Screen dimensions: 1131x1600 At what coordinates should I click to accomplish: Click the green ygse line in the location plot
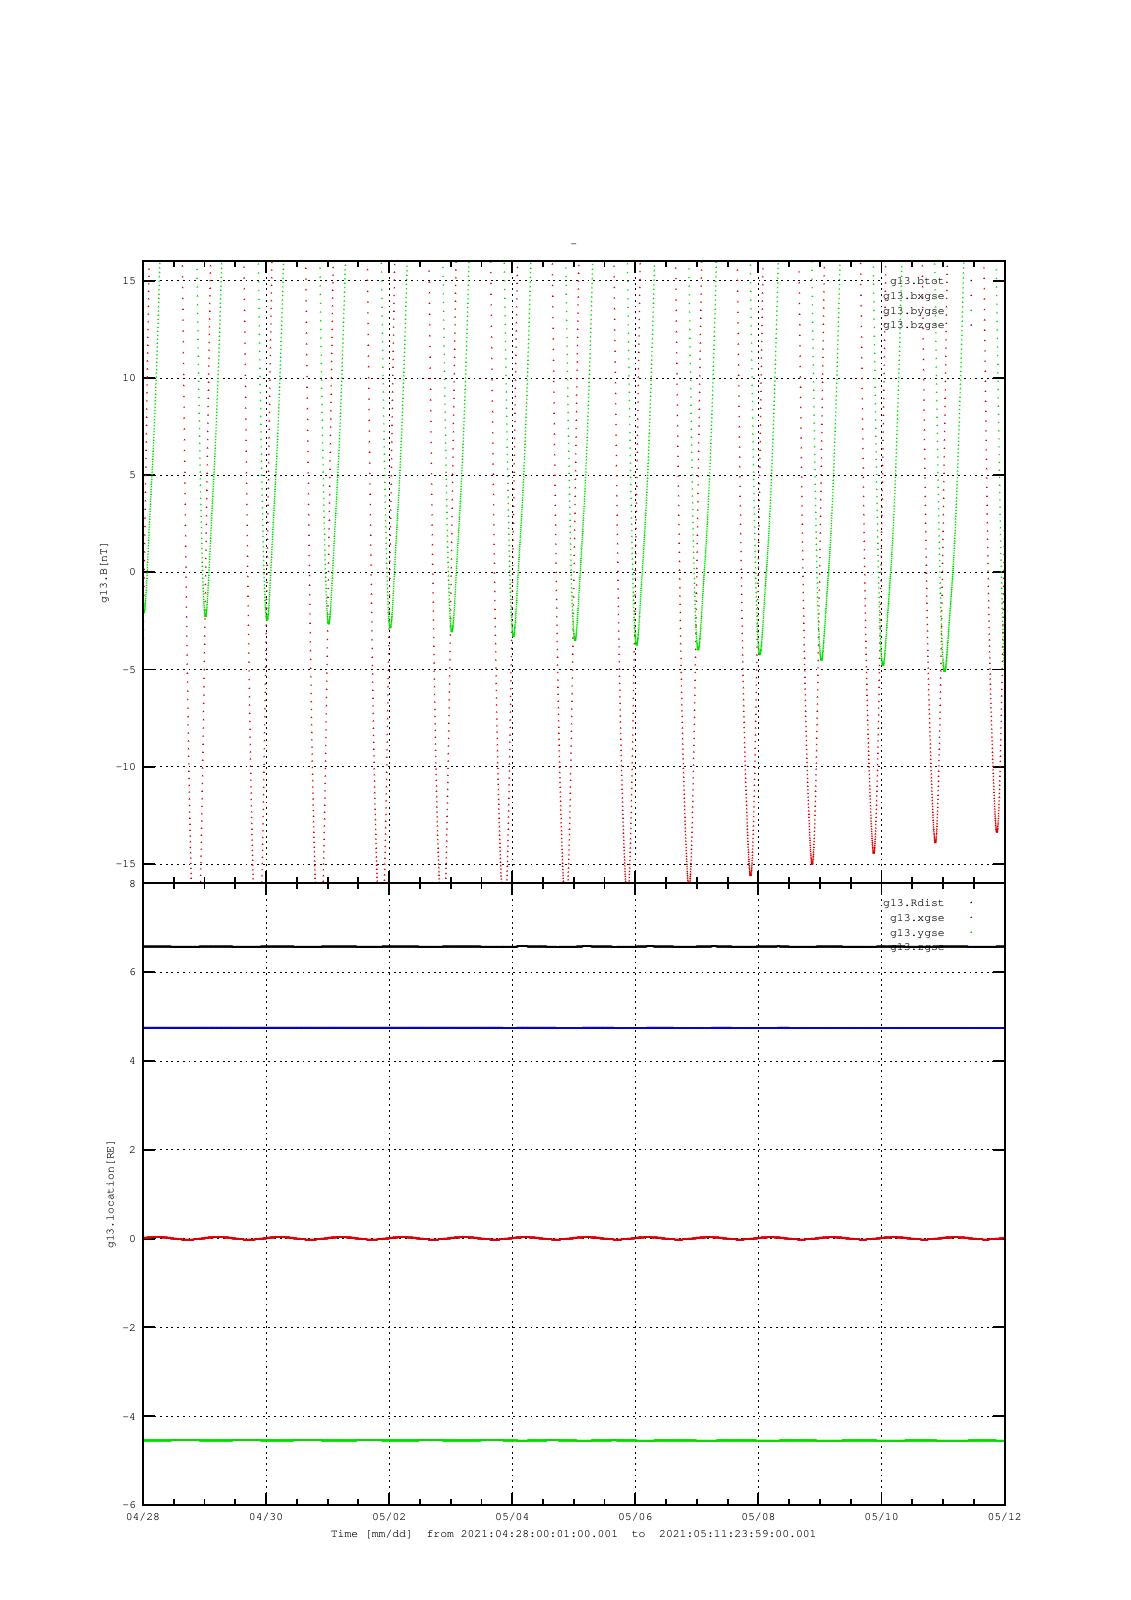tap(574, 1440)
